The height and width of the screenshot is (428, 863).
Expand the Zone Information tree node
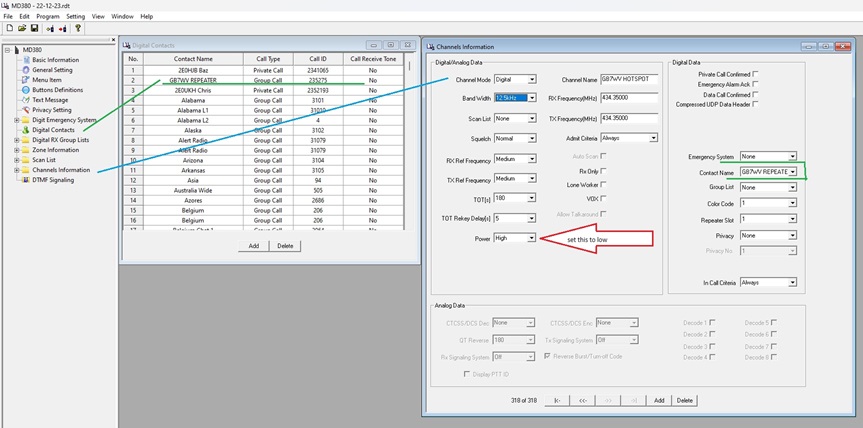click(x=16, y=150)
